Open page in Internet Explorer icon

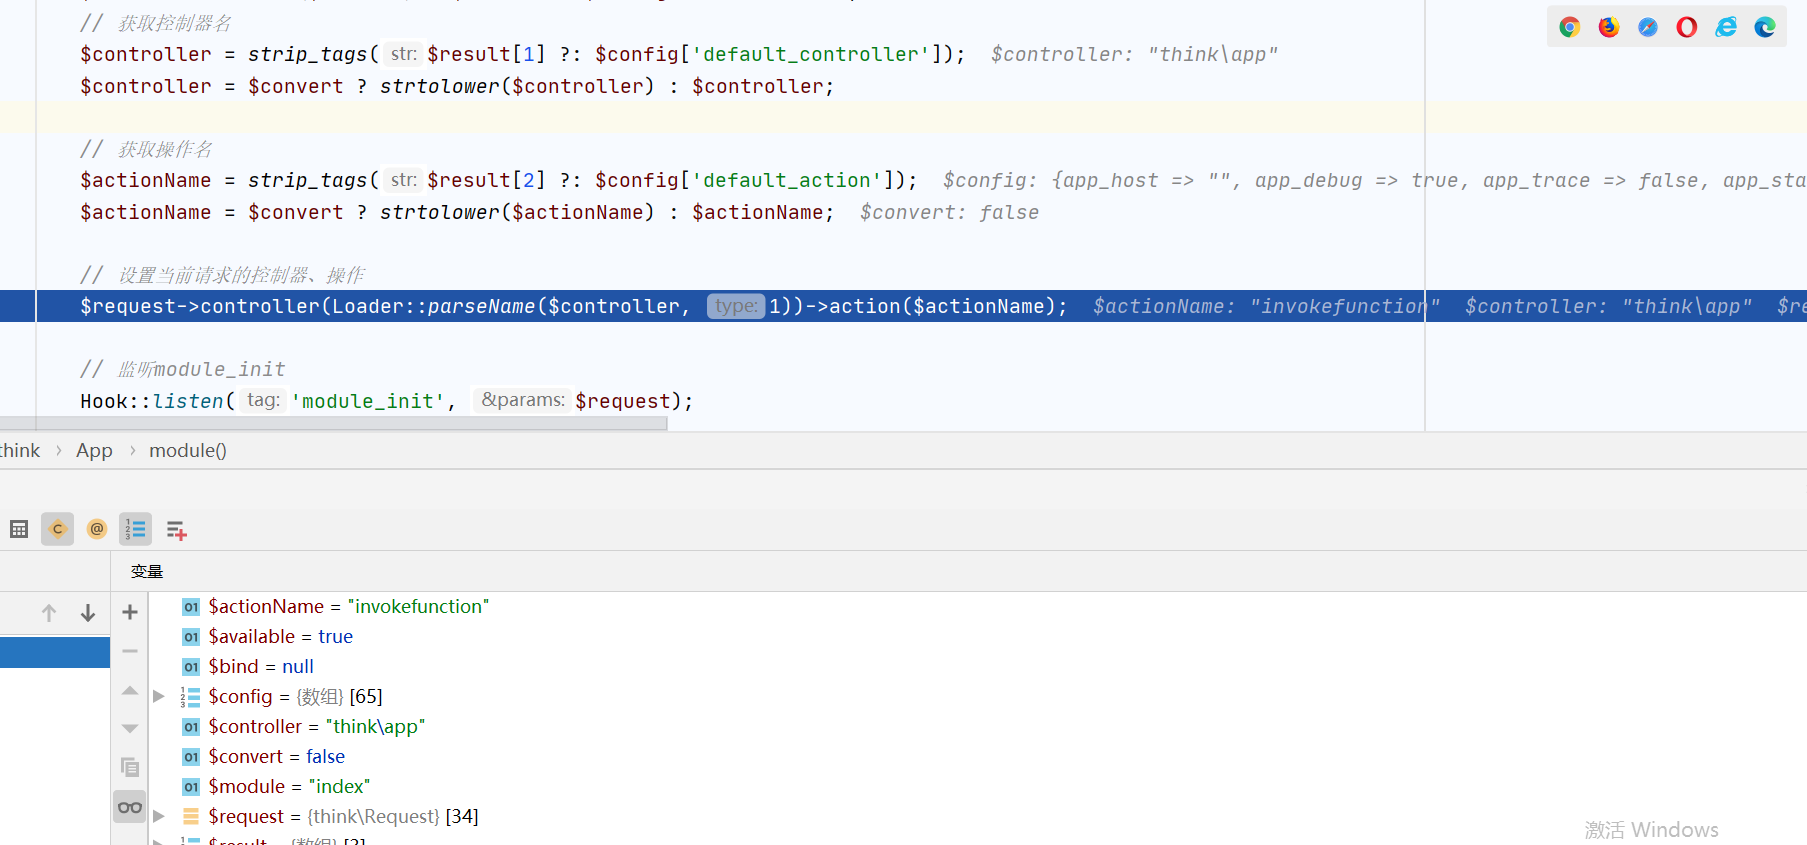click(1726, 27)
